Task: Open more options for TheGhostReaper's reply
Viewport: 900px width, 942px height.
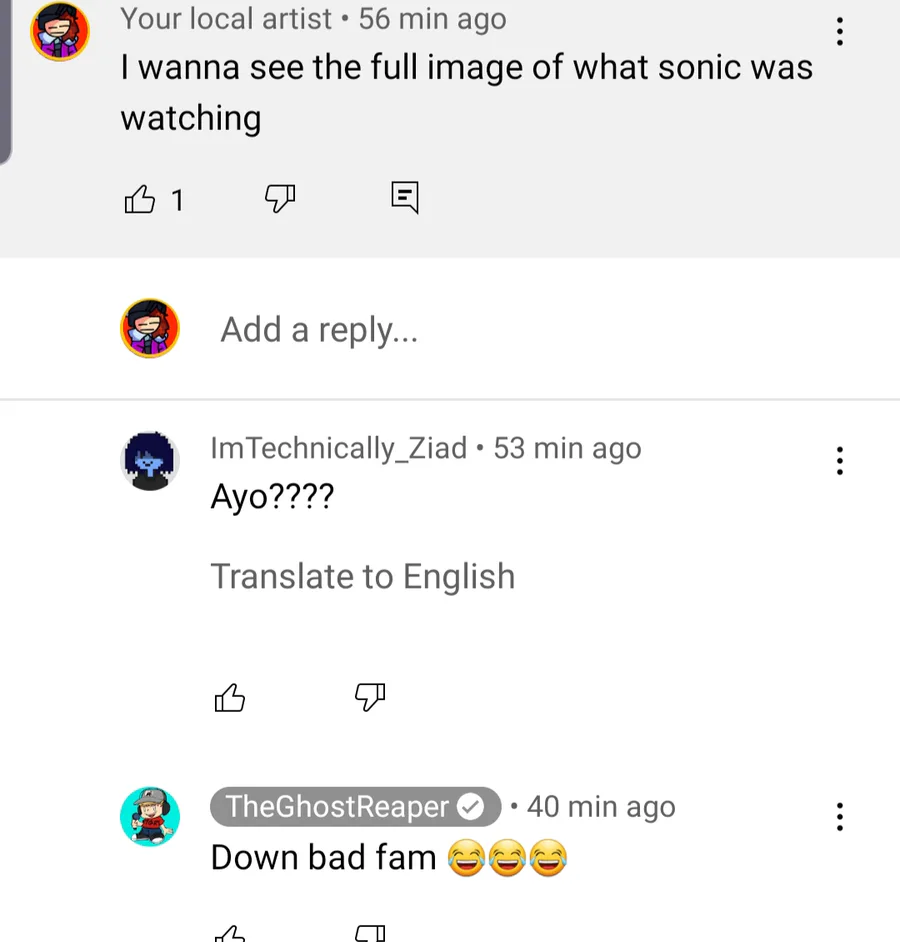Action: [839, 817]
